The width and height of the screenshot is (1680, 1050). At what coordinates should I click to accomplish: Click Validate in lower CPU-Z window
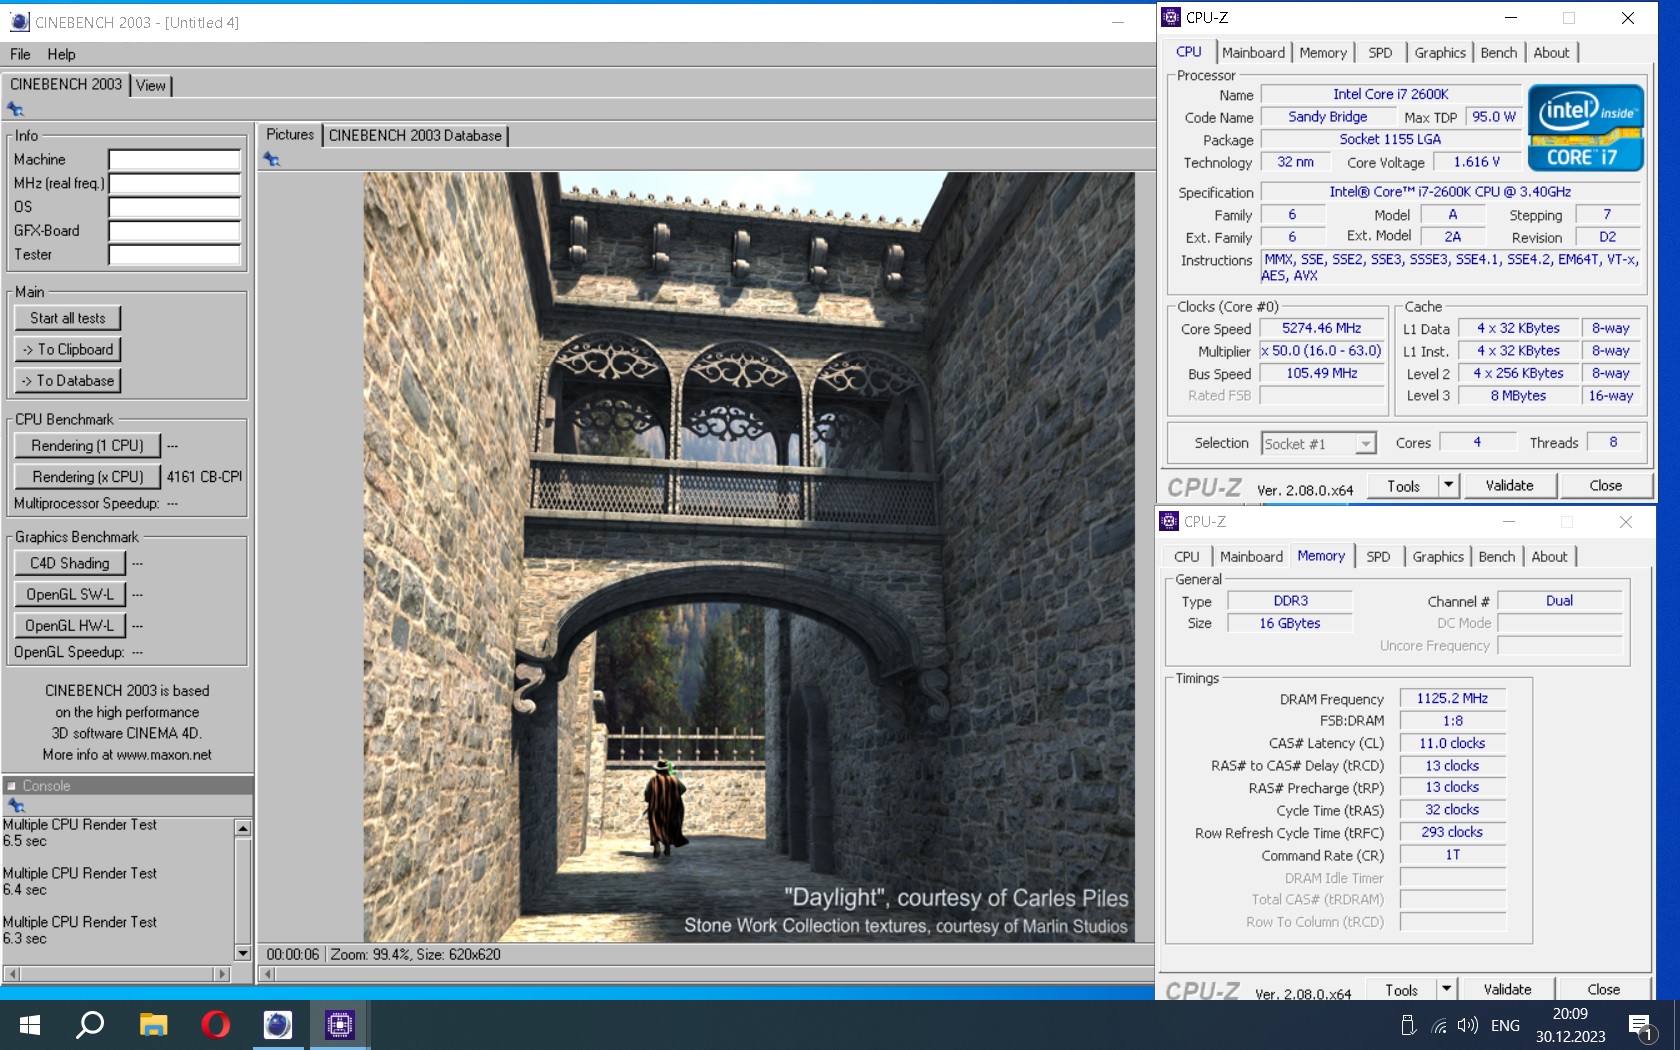[1508, 989]
